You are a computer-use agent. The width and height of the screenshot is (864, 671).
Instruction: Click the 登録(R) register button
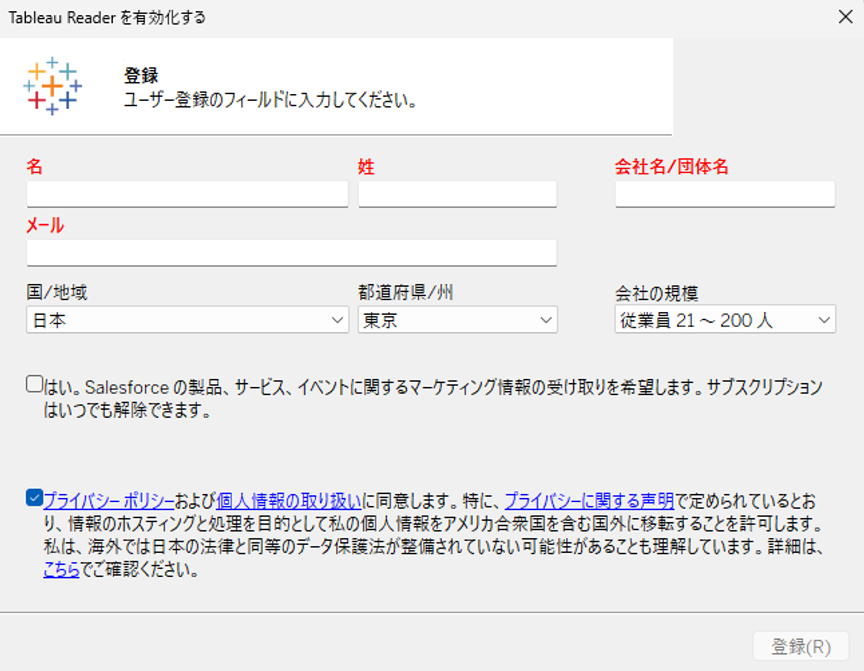[x=801, y=646]
